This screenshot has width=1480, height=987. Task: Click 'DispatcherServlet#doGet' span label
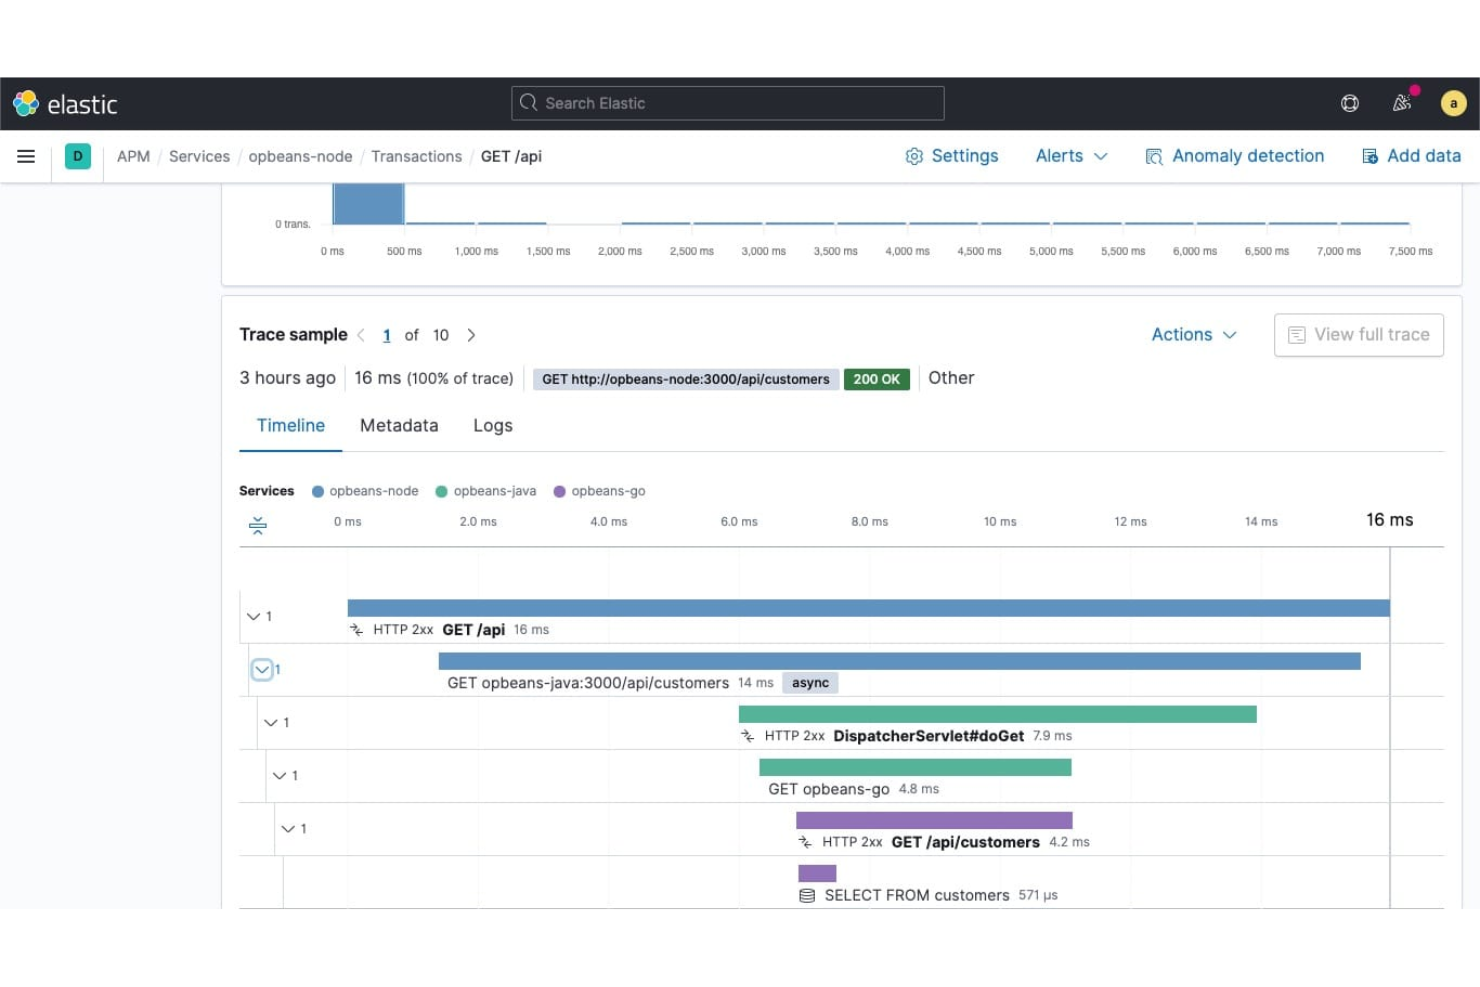tap(928, 736)
